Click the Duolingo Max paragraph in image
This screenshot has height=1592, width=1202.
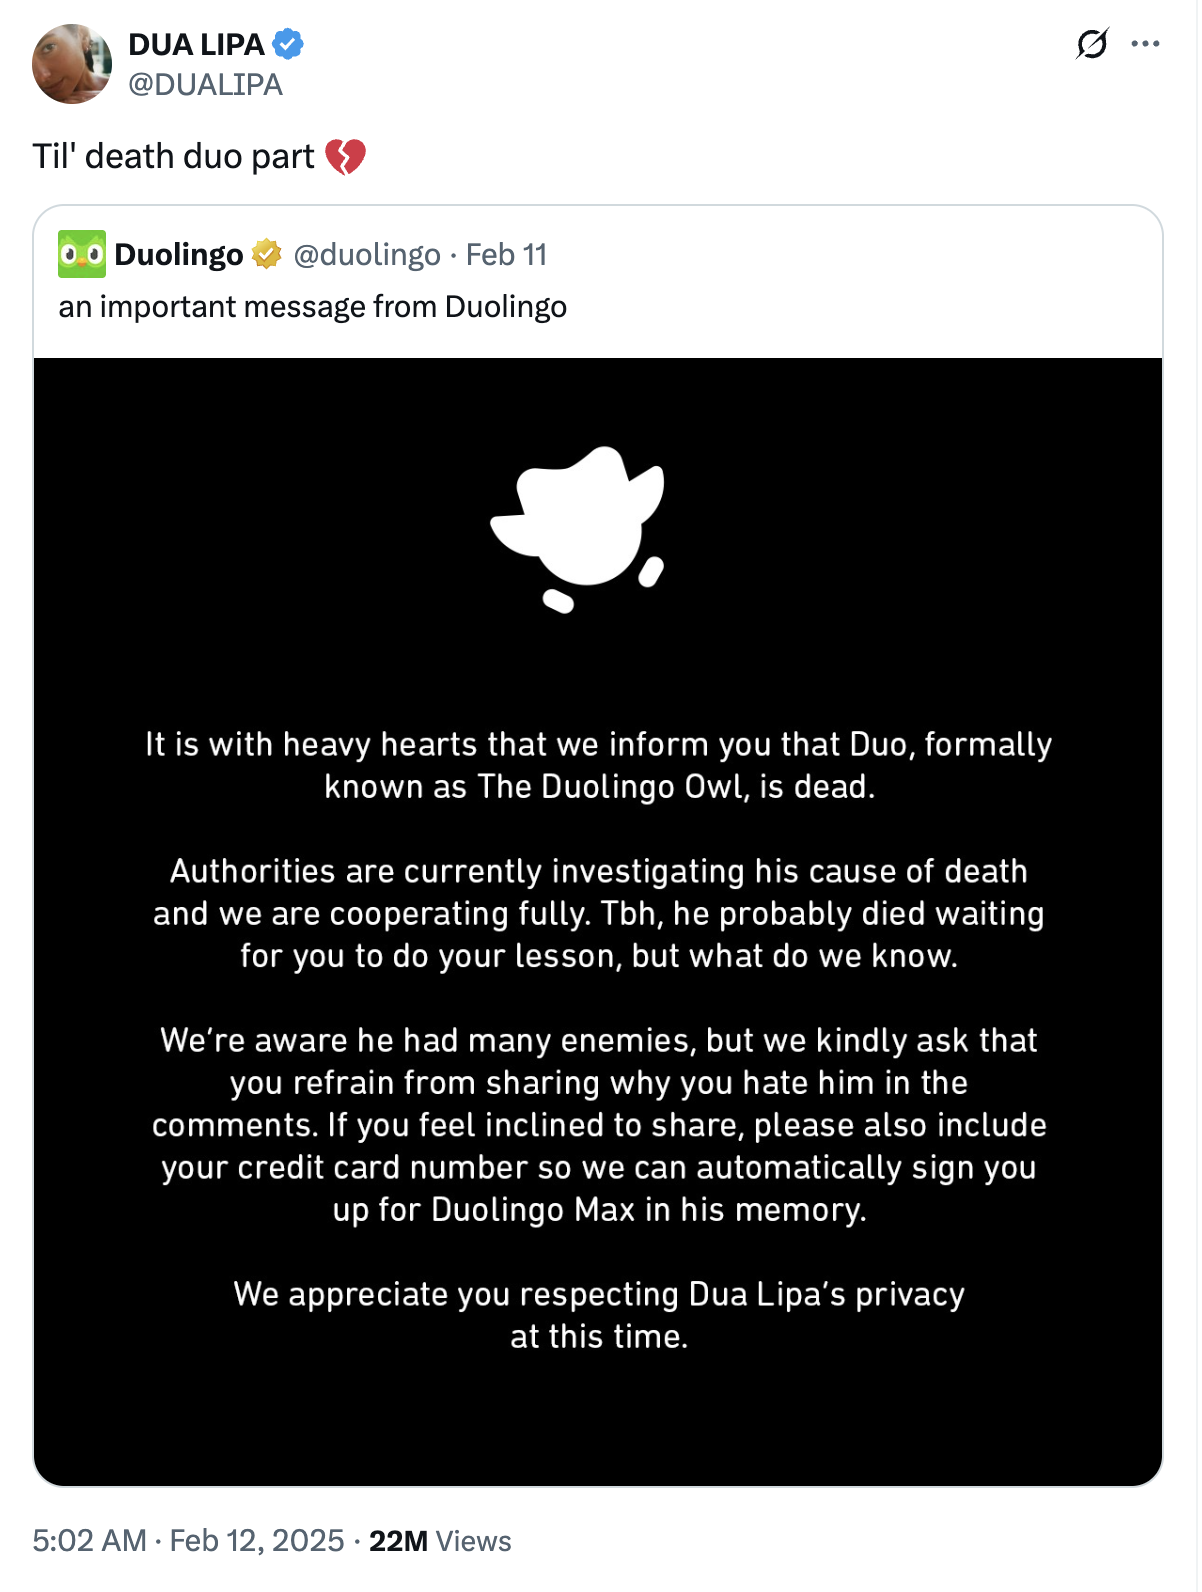point(598,1124)
